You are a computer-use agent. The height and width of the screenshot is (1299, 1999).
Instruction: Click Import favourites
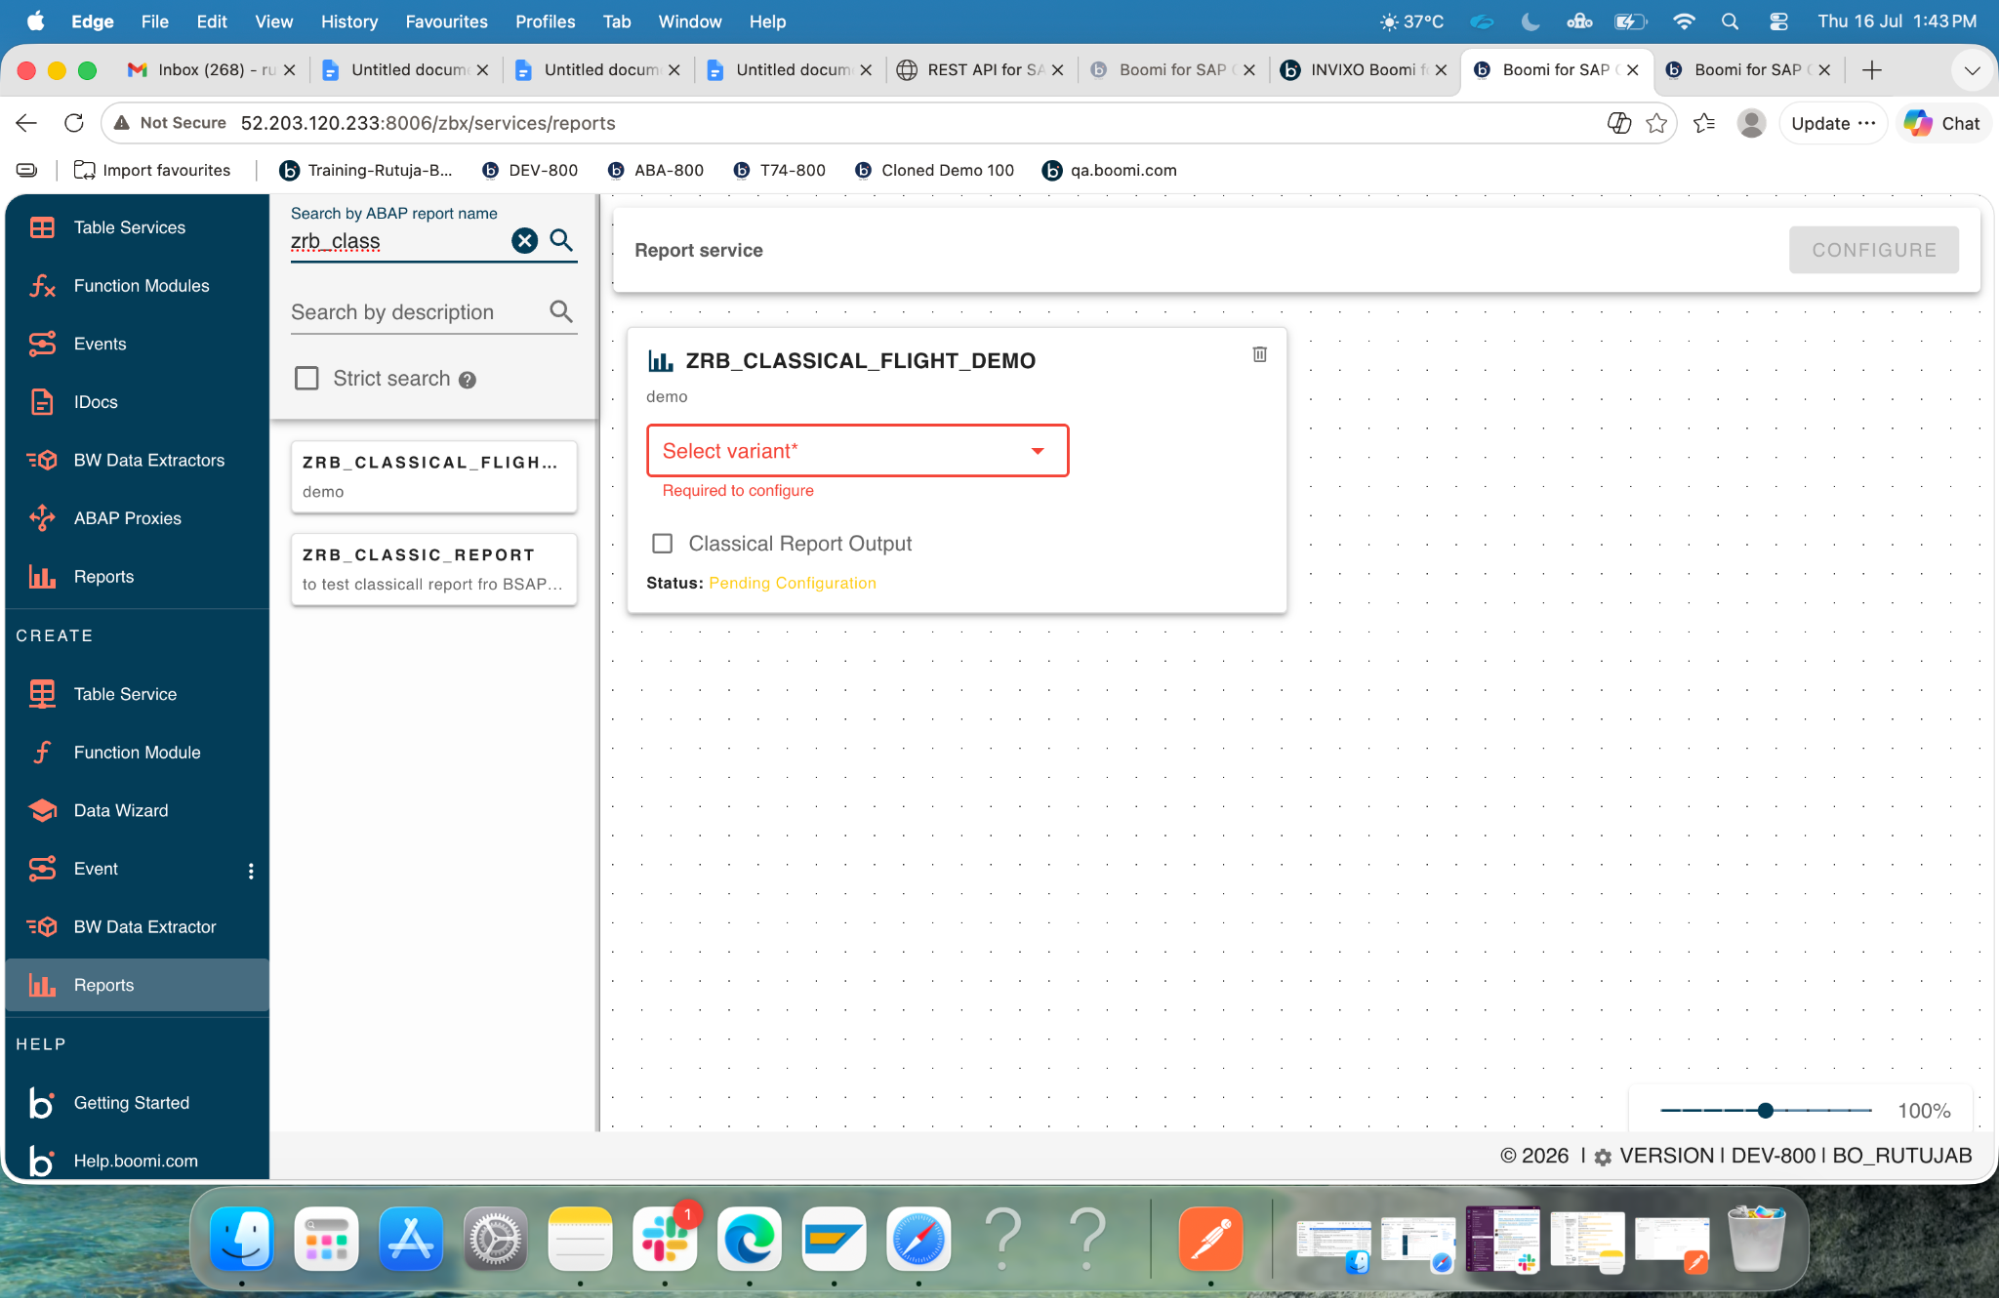click(x=152, y=171)
